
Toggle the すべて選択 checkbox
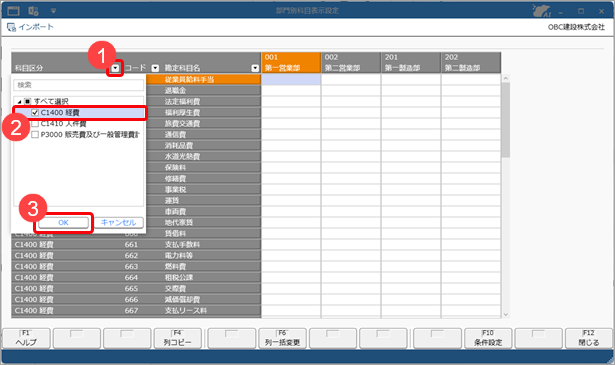tap(27, 102)
